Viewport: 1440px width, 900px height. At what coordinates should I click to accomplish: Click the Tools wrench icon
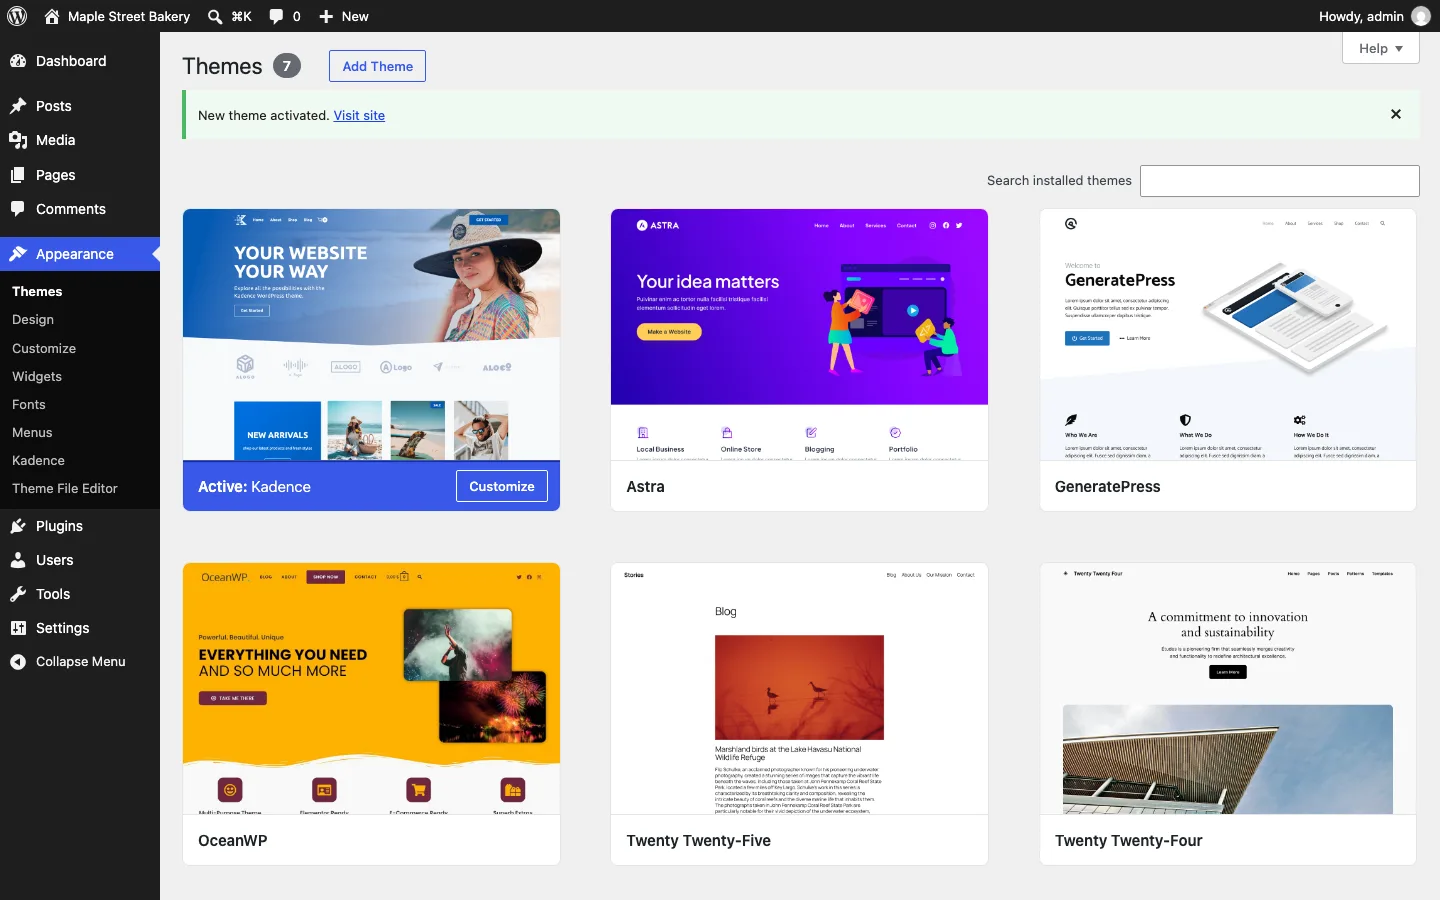click(18, 594)
